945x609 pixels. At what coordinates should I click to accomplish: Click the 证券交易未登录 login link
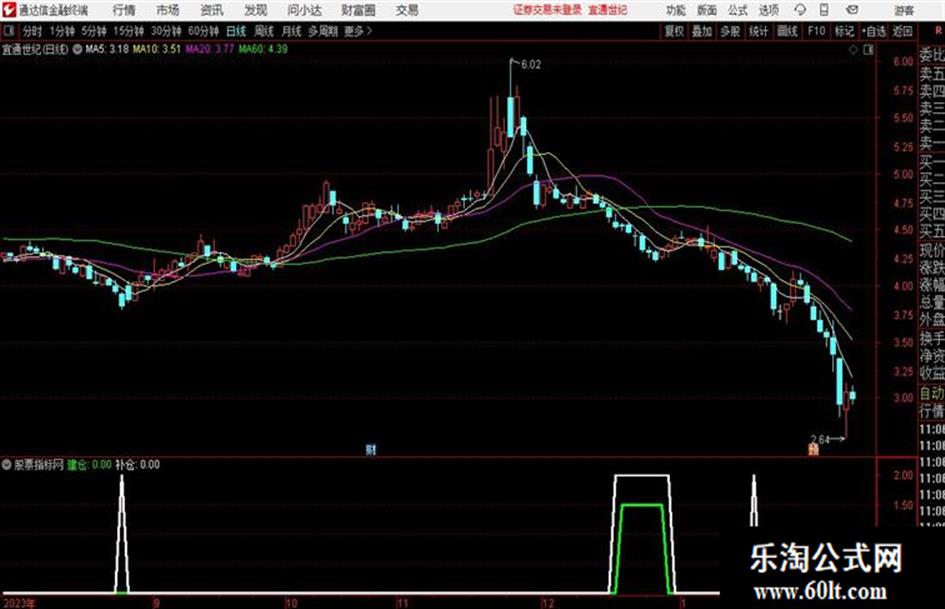[x=547, y=10]
